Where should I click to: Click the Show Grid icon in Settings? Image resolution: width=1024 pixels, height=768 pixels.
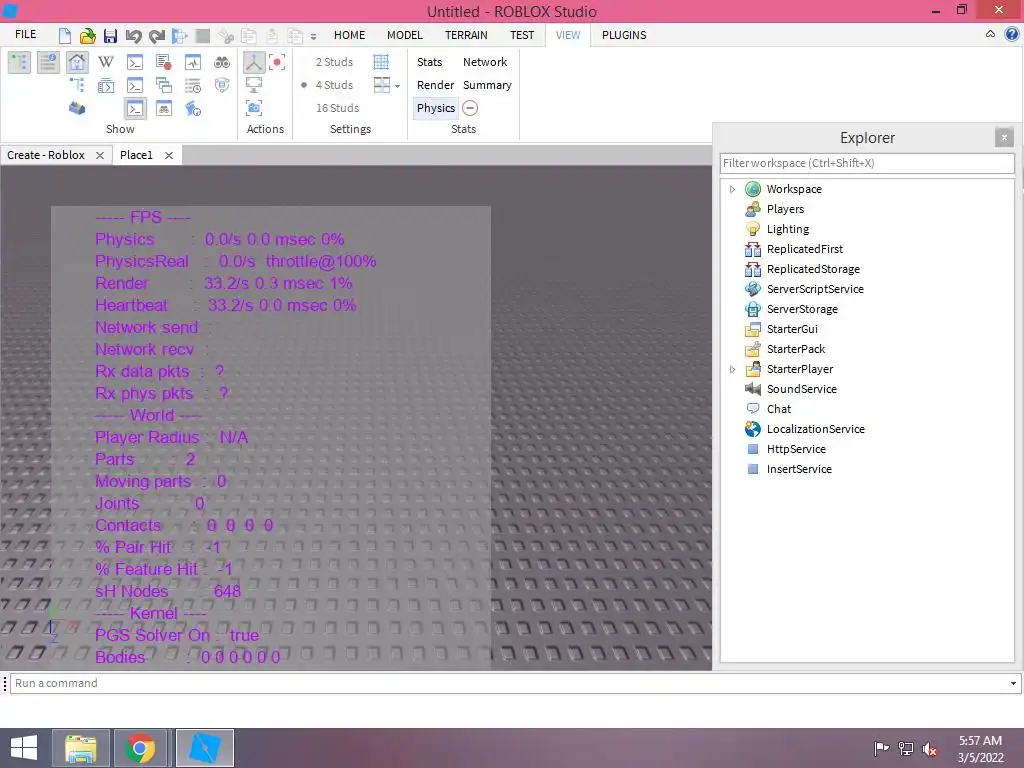click(381, 62)
